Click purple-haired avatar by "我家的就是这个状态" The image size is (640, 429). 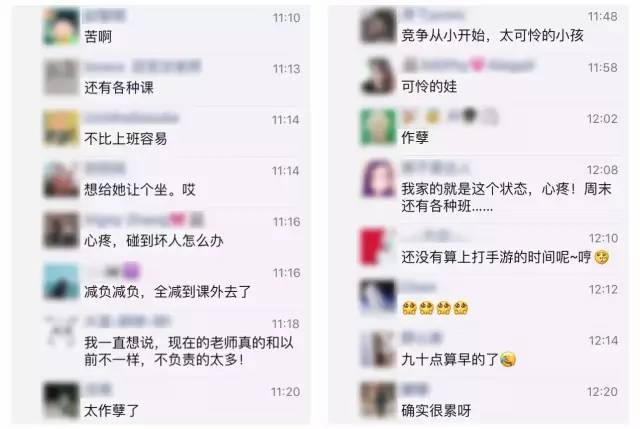[378, 178]
